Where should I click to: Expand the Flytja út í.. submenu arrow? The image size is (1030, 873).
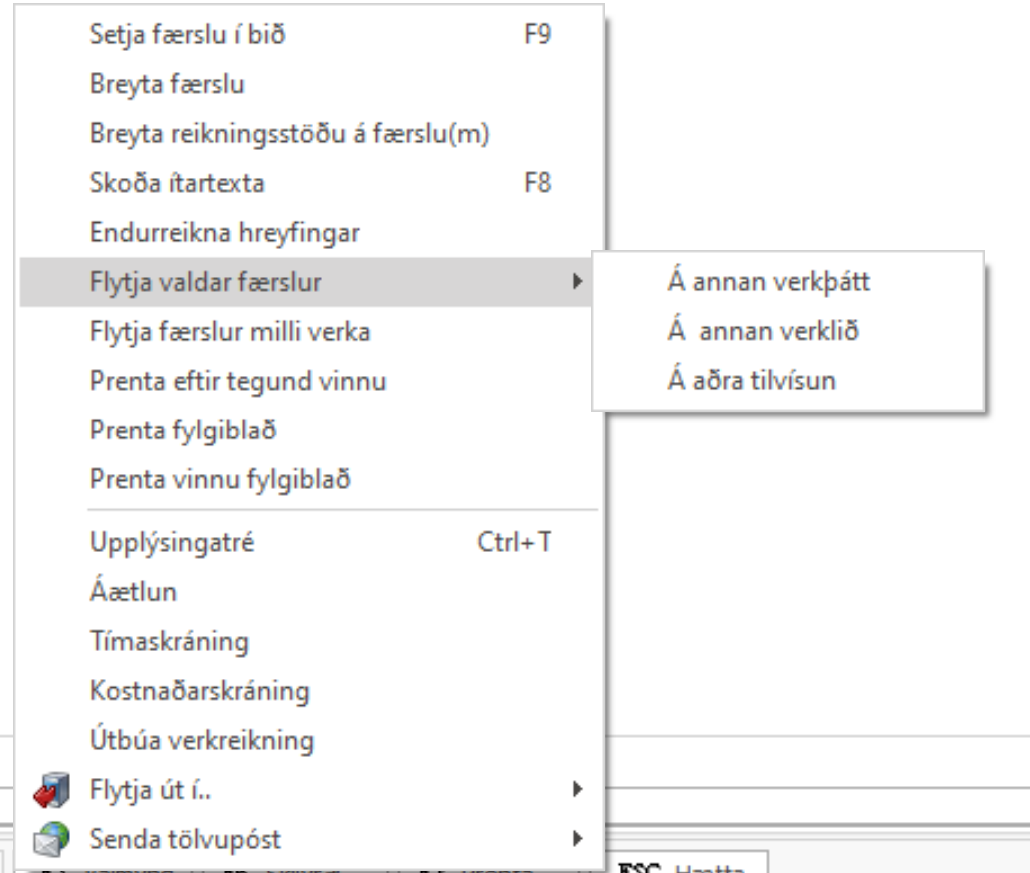pyautogui.click(x=575, y=790)
